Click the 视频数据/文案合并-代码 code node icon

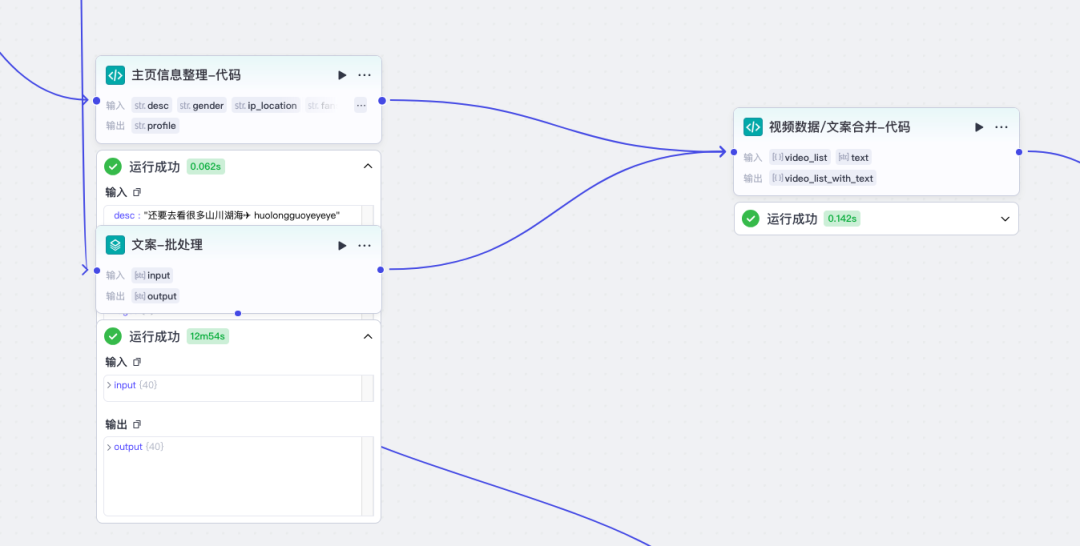752,127
